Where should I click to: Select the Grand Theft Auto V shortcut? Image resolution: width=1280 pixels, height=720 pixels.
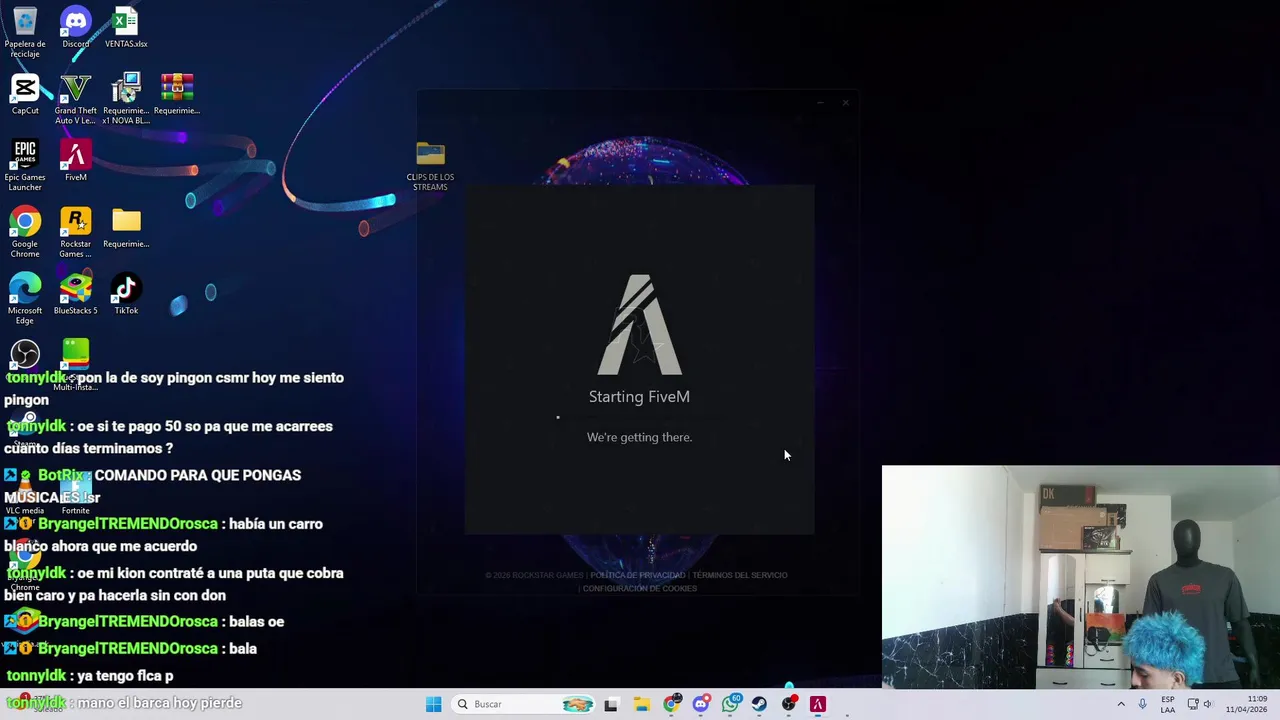tap(75, 99)
